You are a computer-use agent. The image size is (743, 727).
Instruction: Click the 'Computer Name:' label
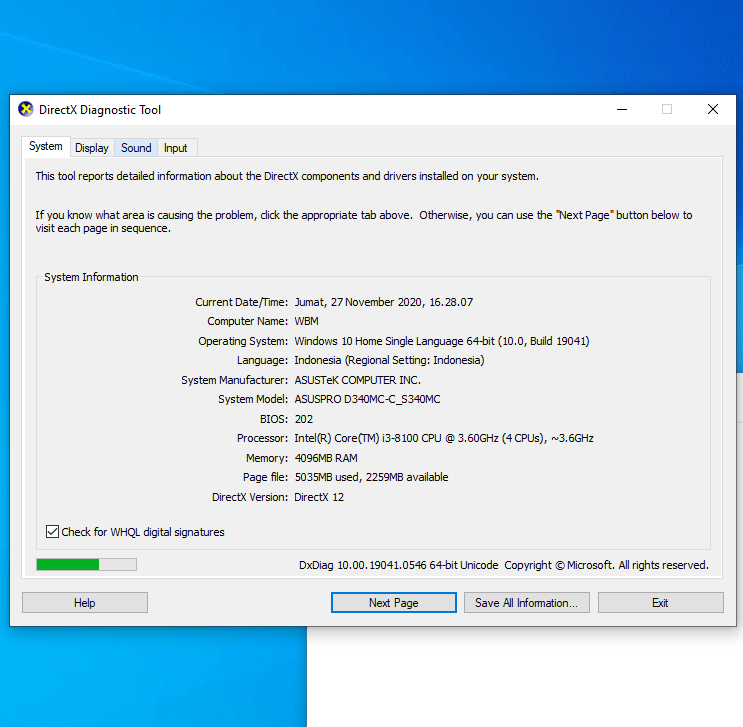pyautogui.click(x=247, y=321)
